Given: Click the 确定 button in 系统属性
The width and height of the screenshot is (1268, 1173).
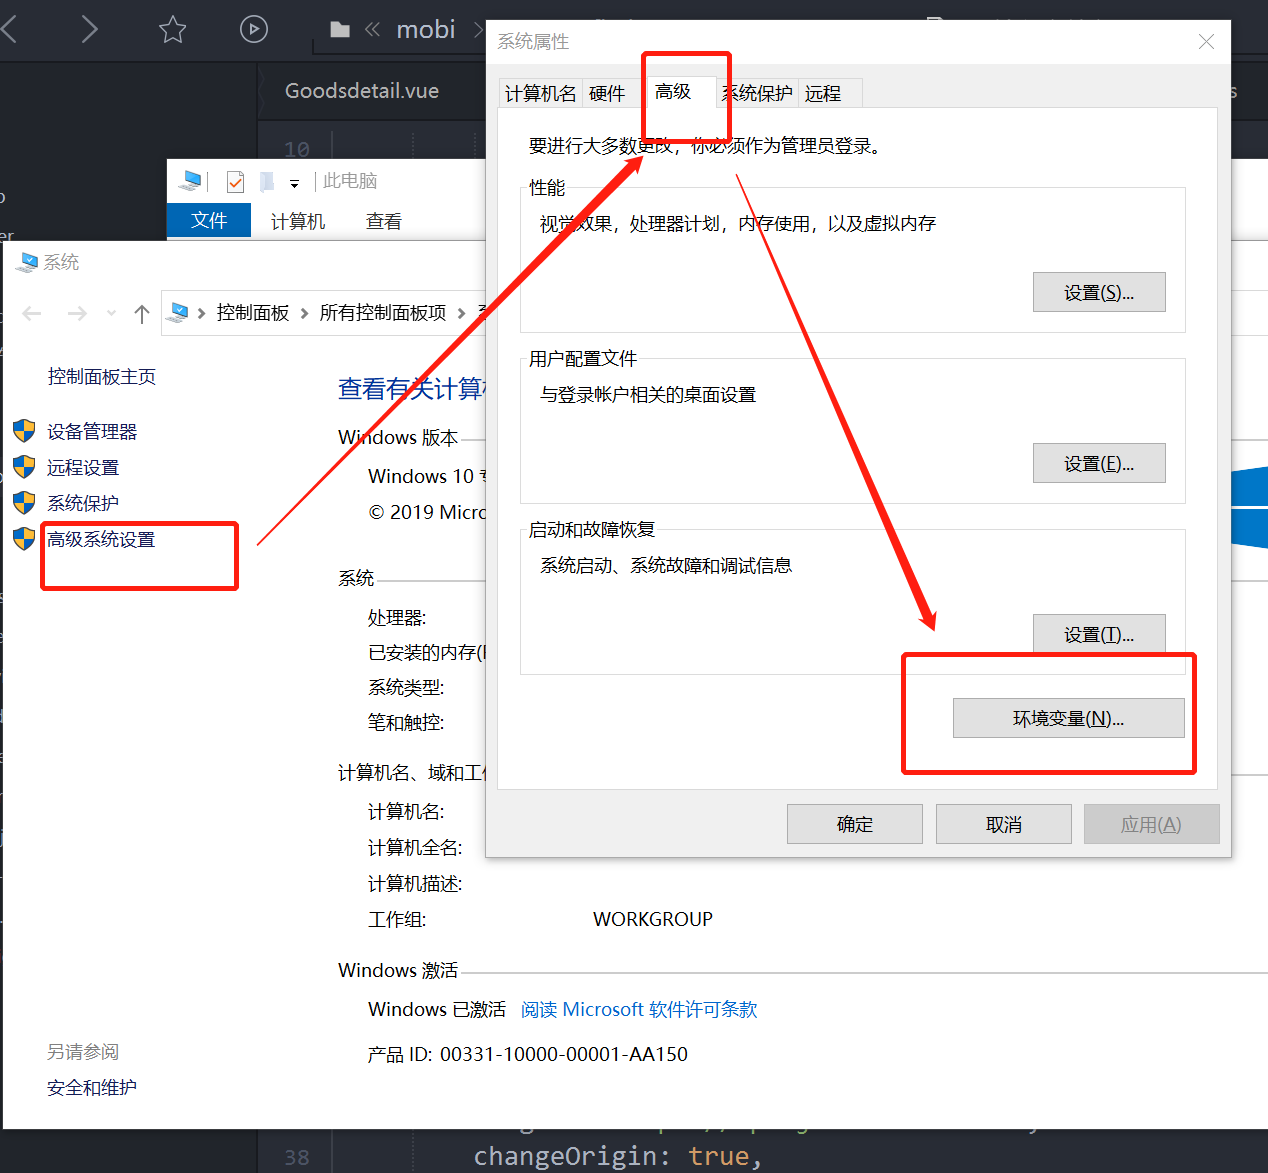Looking at the screenshot, I should click(854, 823).
